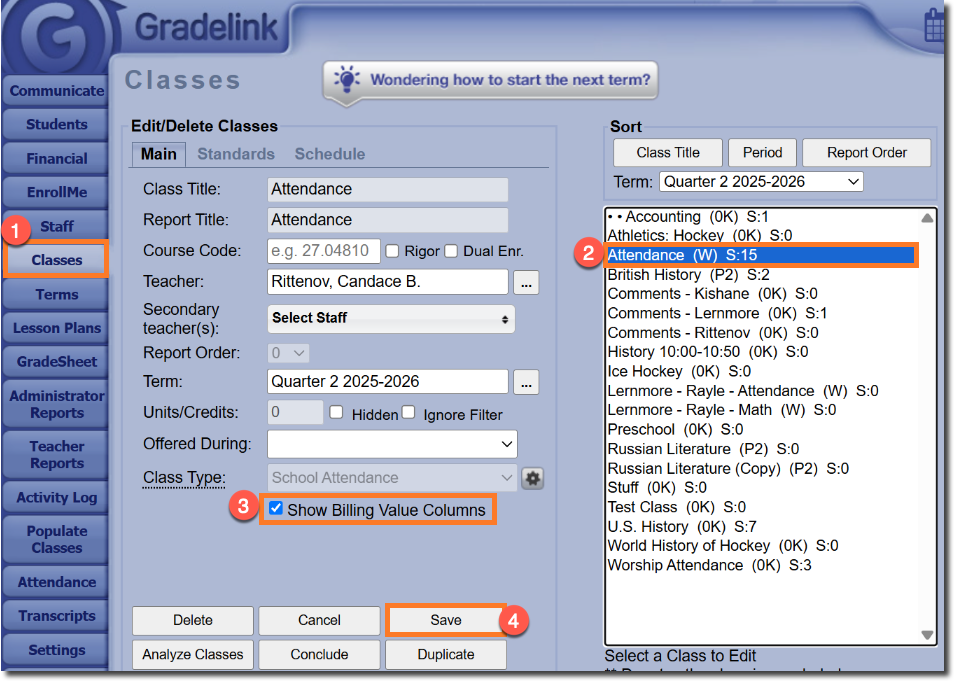This screenshot has height=681, width=954.
Task: Sort classes by Period
Action: tap(762, 153)
